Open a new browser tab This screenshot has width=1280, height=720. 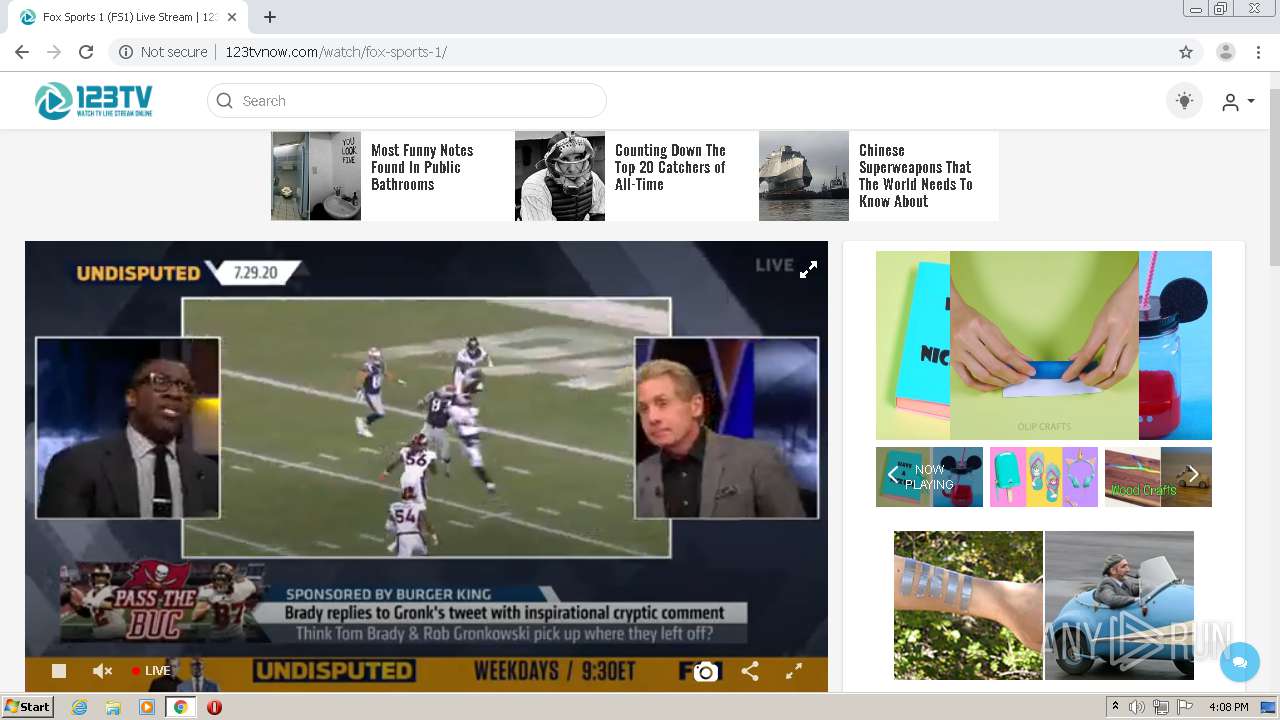pos(270,17)
